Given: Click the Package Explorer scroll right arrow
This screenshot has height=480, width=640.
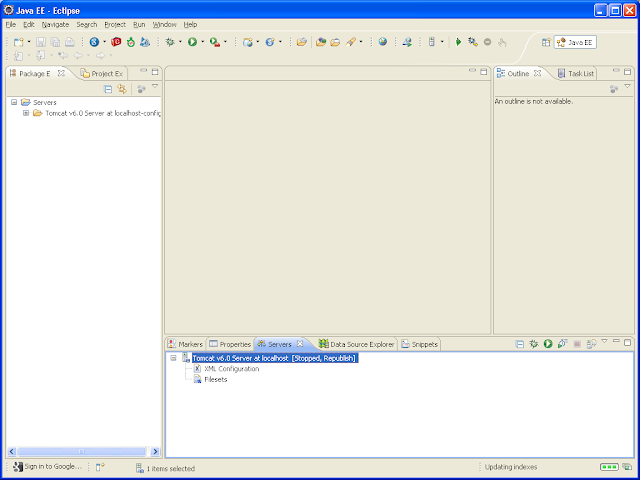Looking at the screenshot, I should 155,451.
